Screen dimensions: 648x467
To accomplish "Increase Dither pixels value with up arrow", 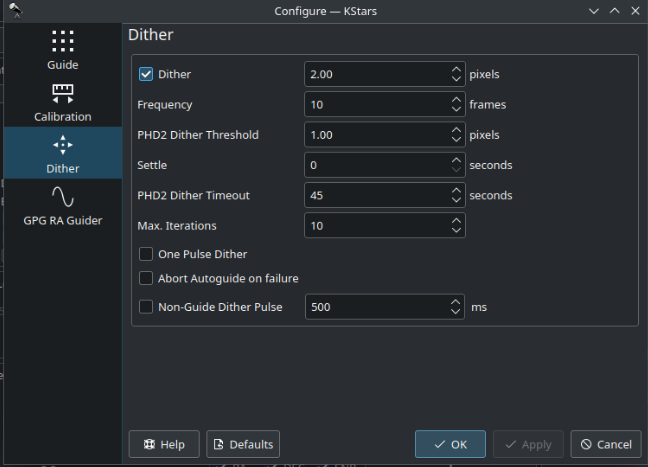I will [x=456, y=69].
